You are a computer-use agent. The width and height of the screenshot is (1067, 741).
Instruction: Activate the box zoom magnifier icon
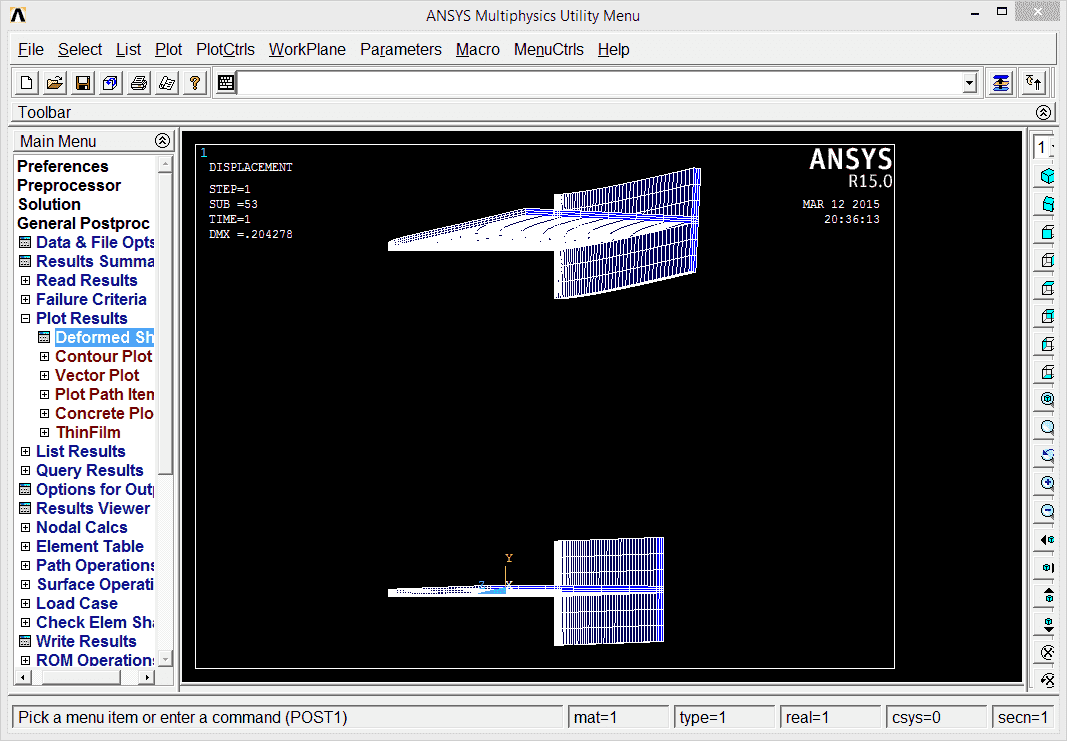coord(1047,427)
